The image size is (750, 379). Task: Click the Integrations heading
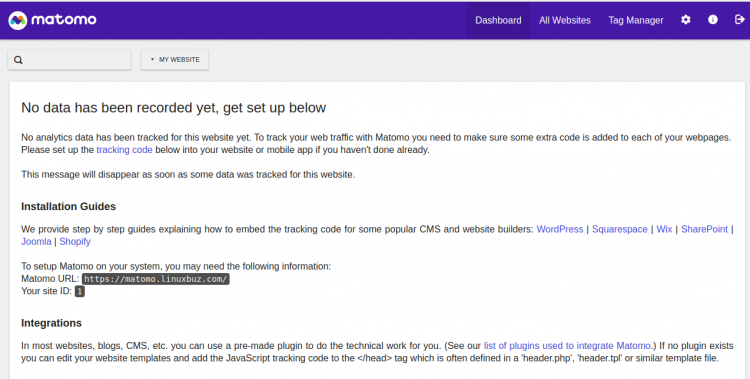pyautogui.click(x=51, y=323)
